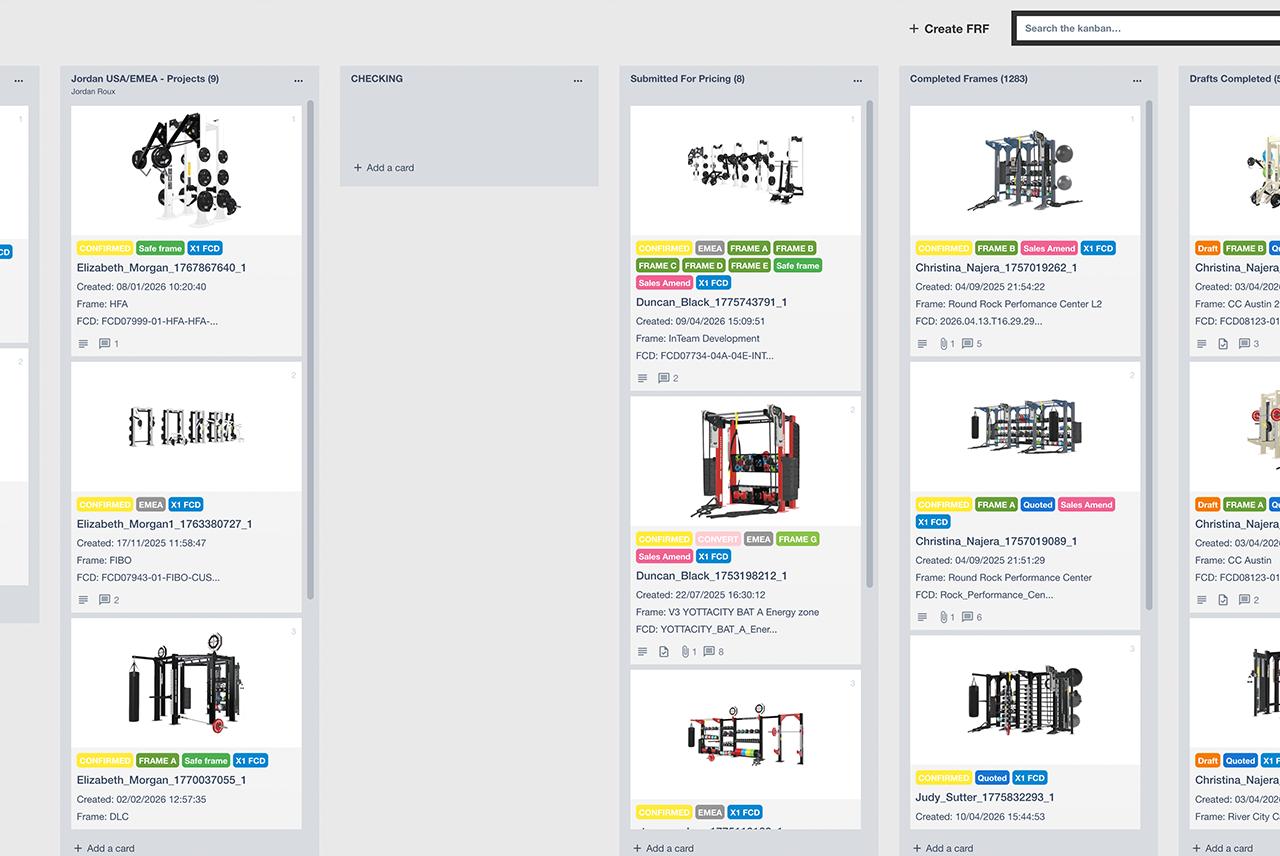Click 'Frame: V3 YOTTACITY BAT A Energy zone'

point(727,612)
